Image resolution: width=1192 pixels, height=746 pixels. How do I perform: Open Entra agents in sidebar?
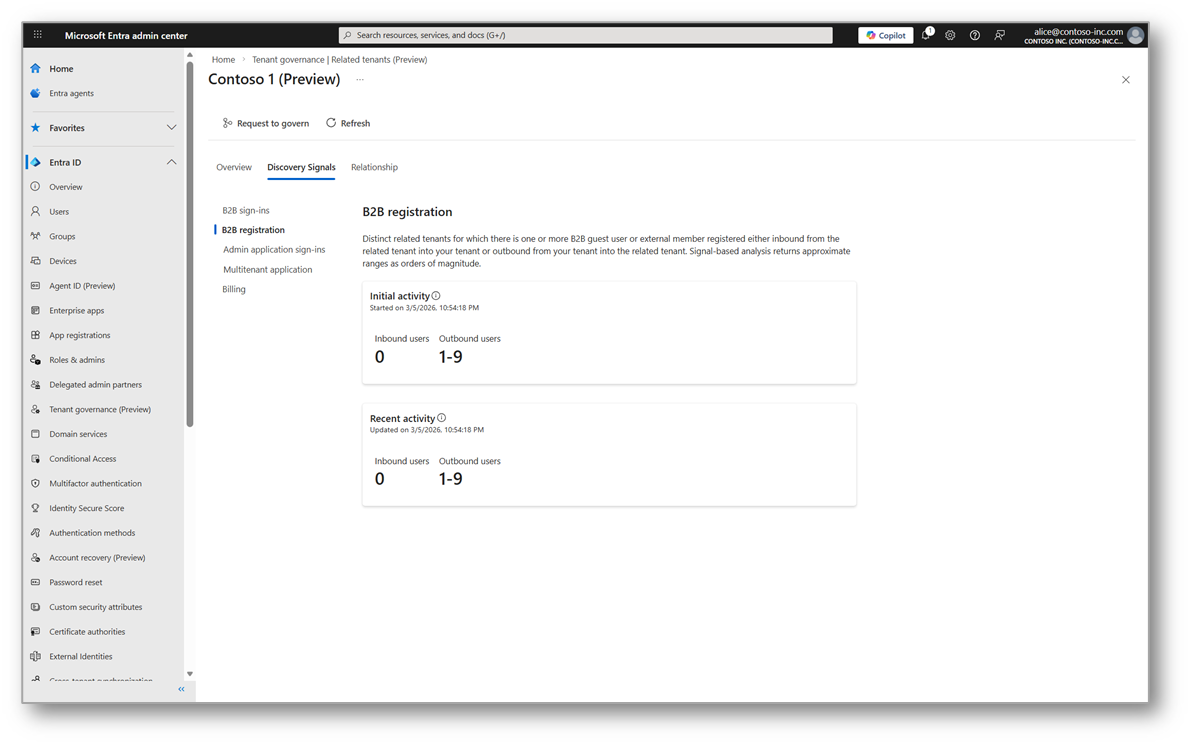pyautogui.click(x=71, y=94)
